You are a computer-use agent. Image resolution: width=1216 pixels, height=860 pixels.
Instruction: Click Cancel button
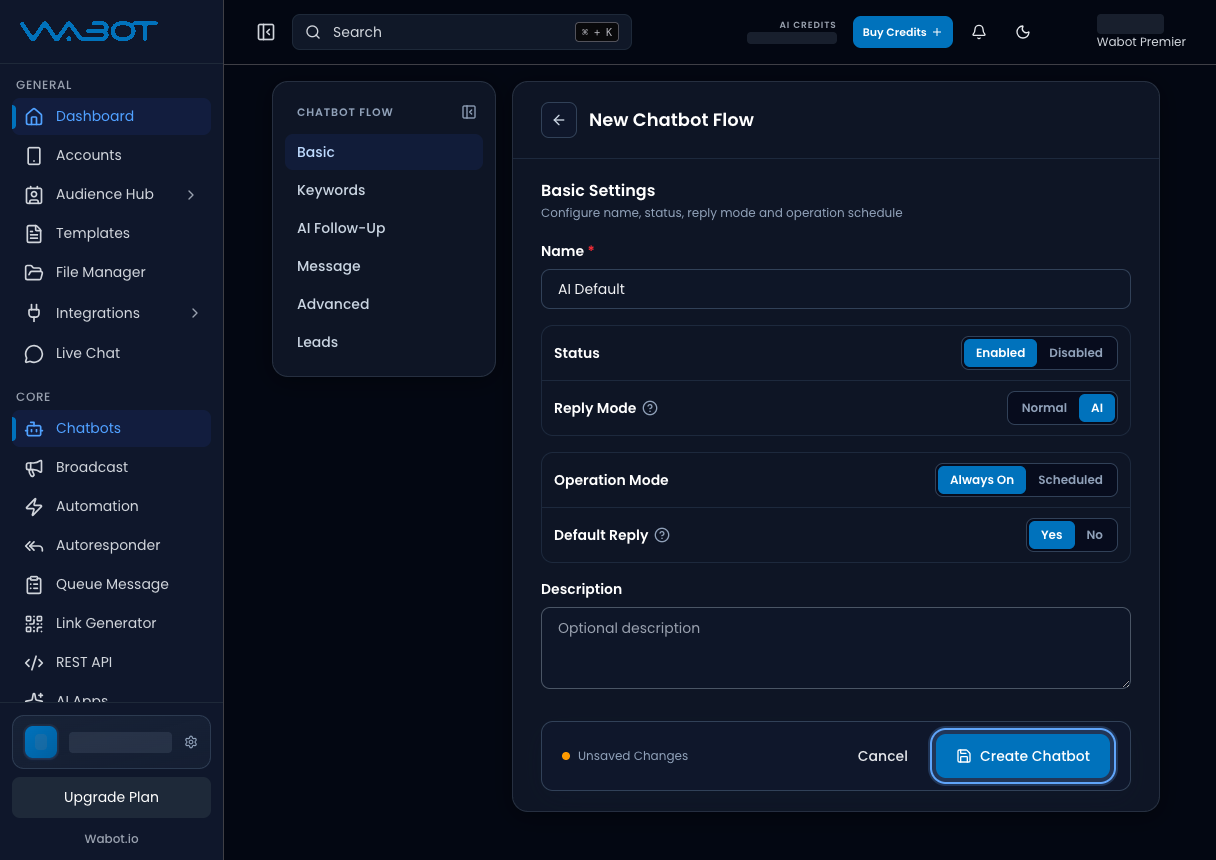point(883,756)
